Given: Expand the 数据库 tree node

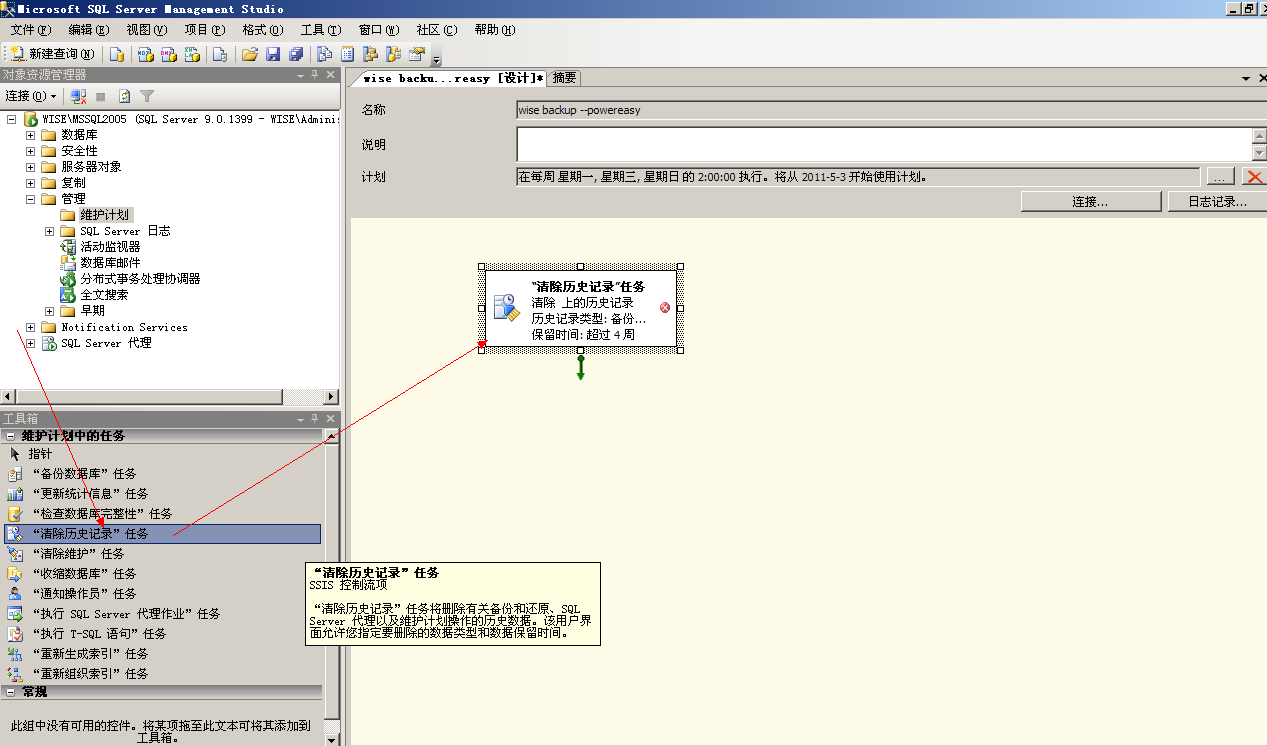Looking at the screenshot, I should coord(31,135).
